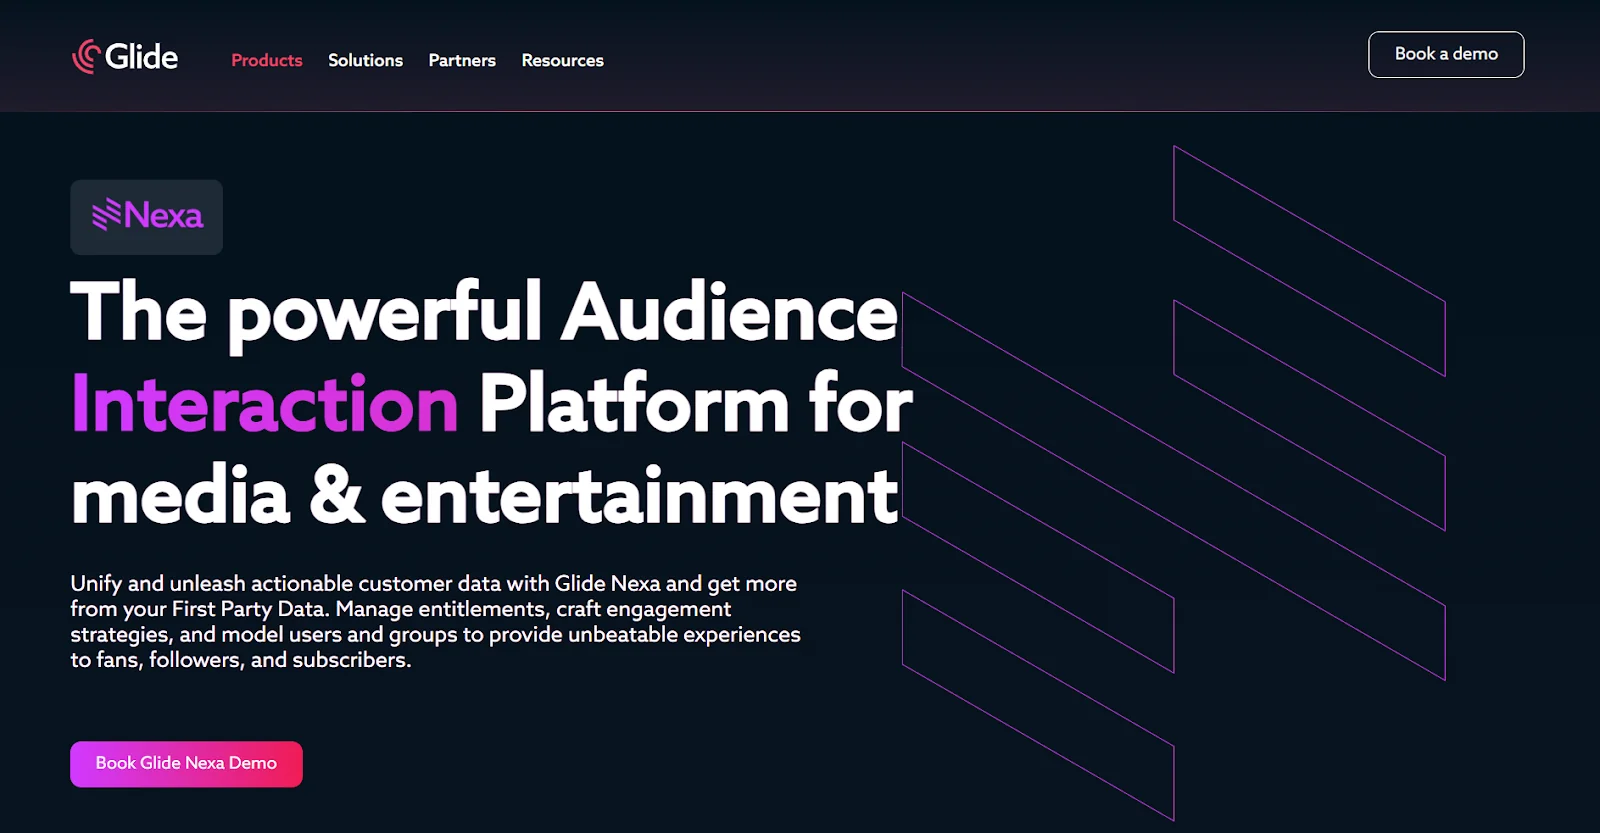
Task: Open the Products menu
Action: tap(266, 60)
